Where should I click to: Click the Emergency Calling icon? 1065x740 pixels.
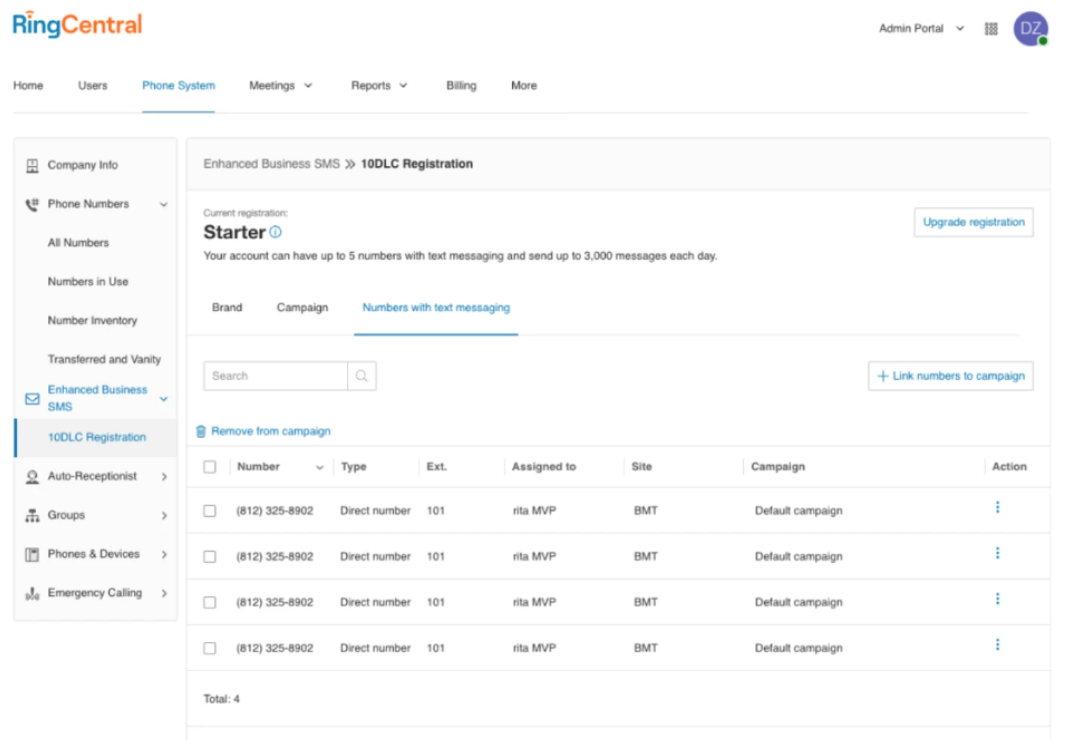click(32, 594)
